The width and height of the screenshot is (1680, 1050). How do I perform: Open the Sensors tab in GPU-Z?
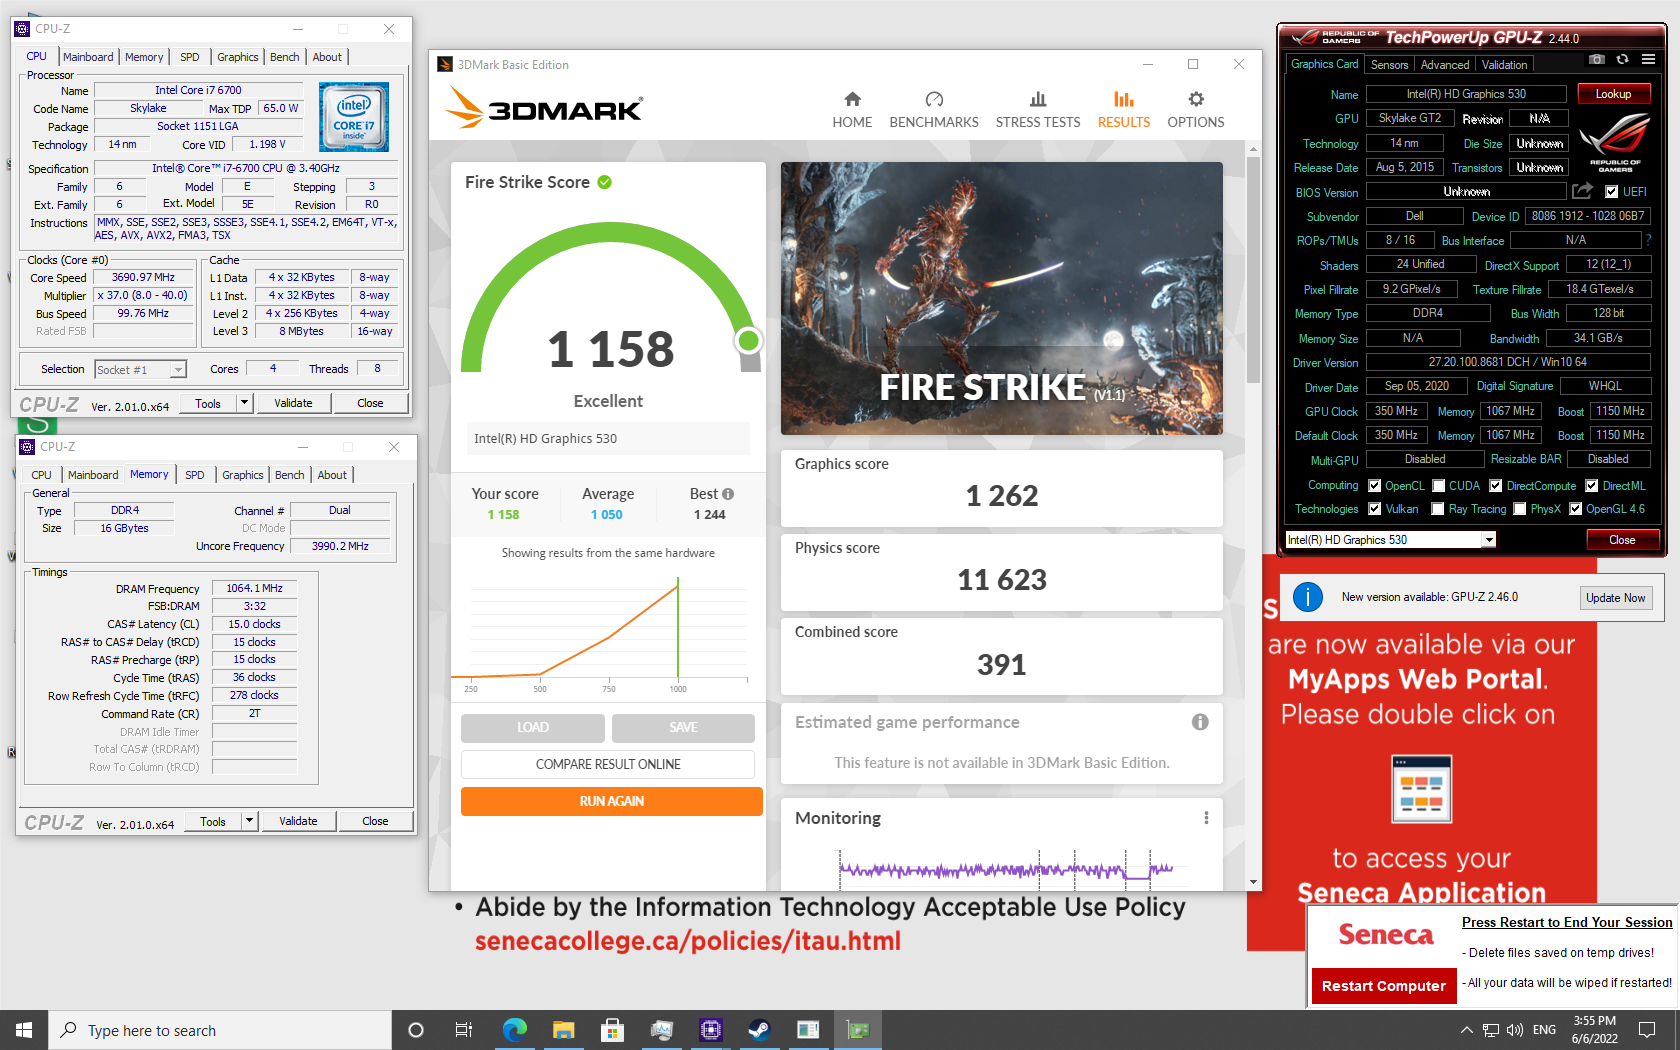pyautogui.click(x=1389, y=65)
